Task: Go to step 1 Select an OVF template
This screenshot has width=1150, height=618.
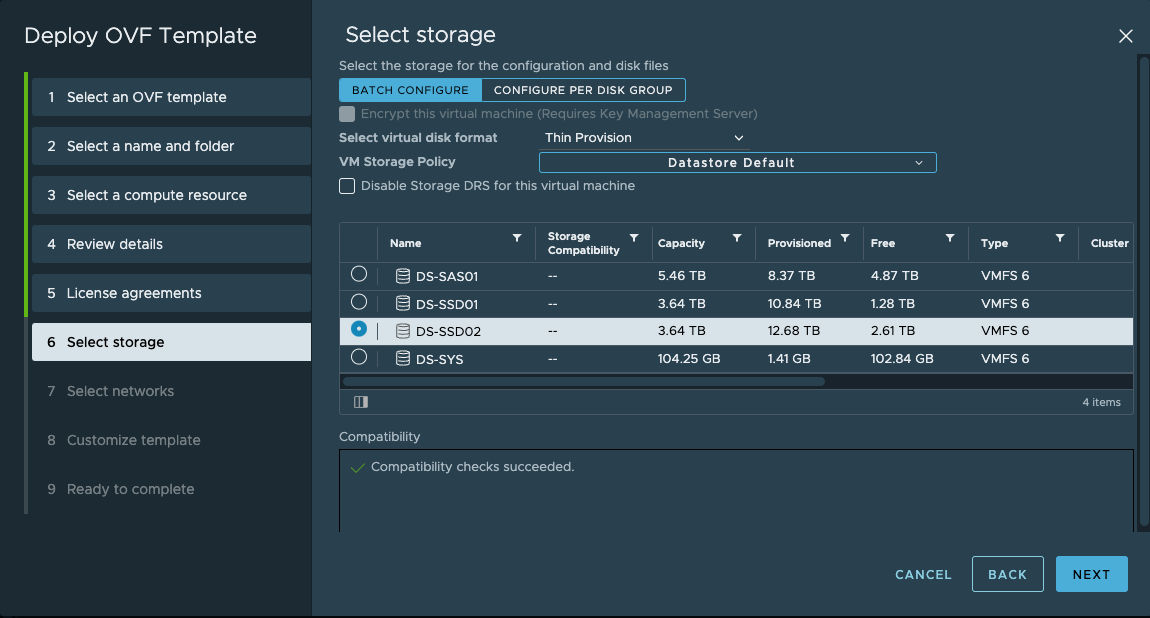Action: tap(172, 97)
